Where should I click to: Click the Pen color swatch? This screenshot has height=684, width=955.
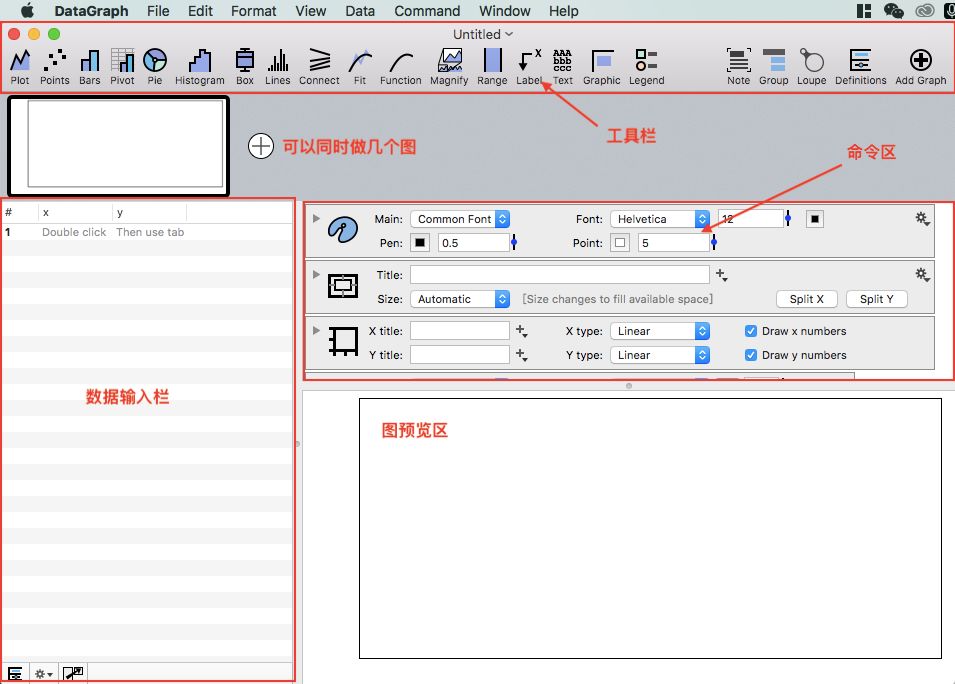tap(420, 242)
